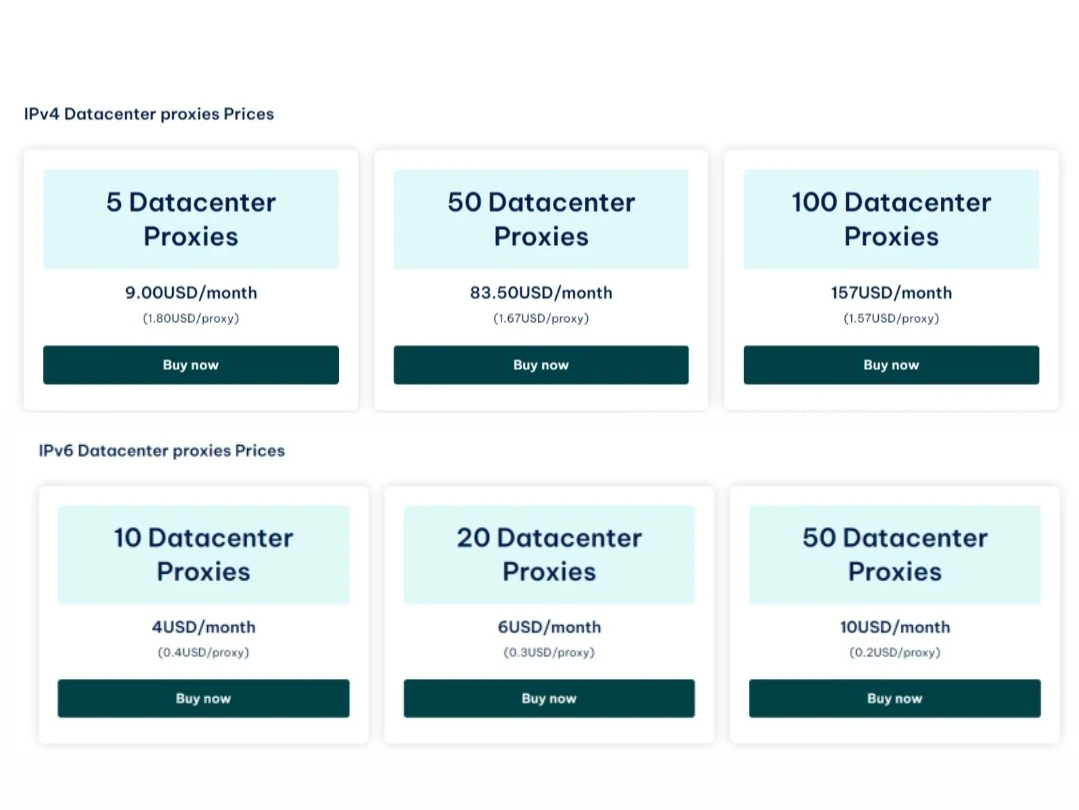The height and width of the screenshot is (810, 1079).
Task: Select the 4USD/month price label
Action: pos(203,627)
